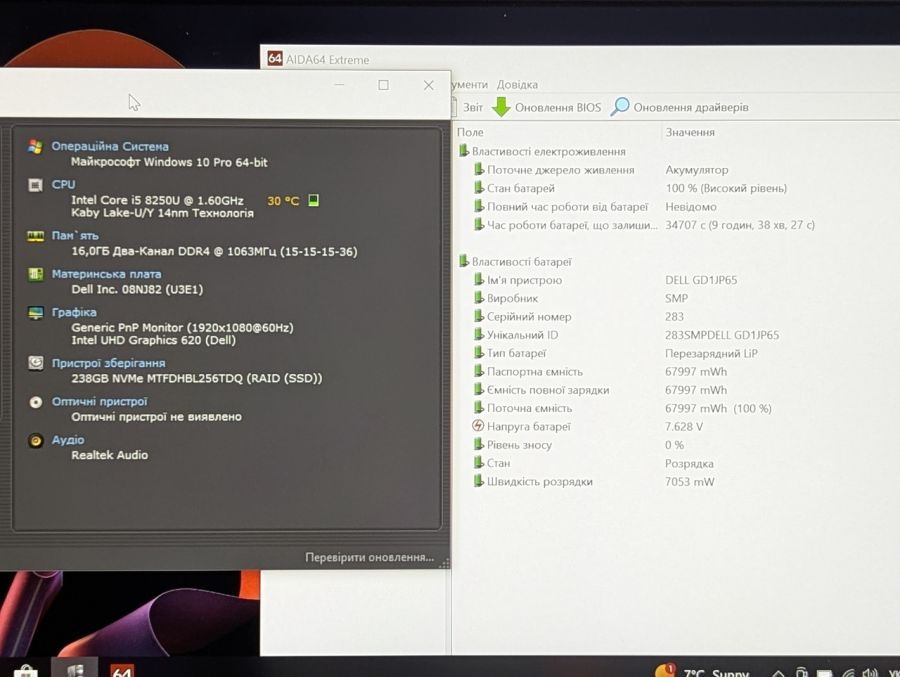Open the CPU section link
This screenshot has height=677, width=900.
coord(64,184)
